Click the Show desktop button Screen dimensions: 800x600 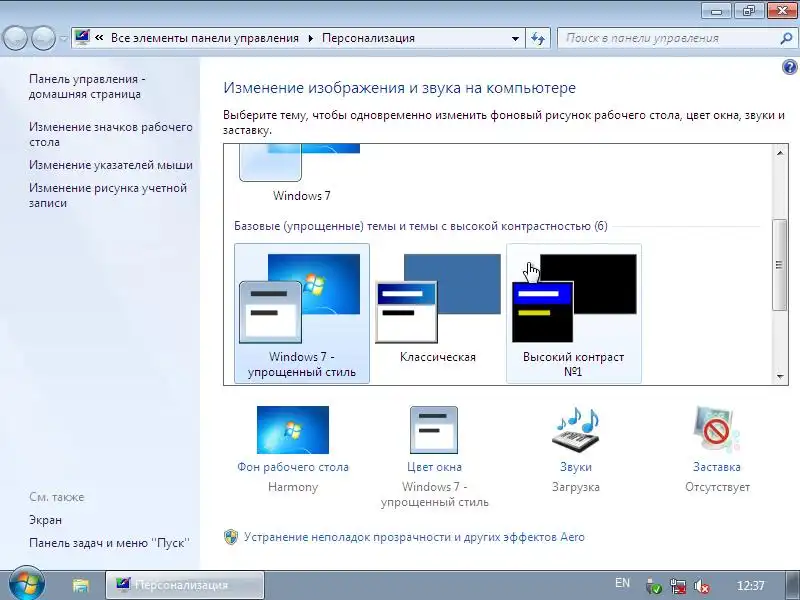coord(792,585)
